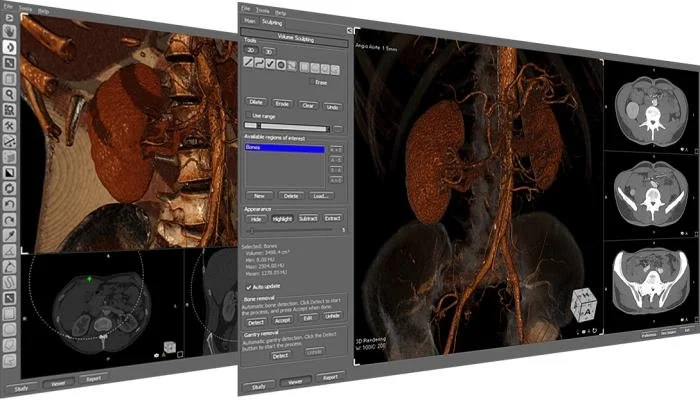Select the measurement line tool below the wrench icon
Screen dimensions: 700x400
pyautogui.click(x=9, y=142)
